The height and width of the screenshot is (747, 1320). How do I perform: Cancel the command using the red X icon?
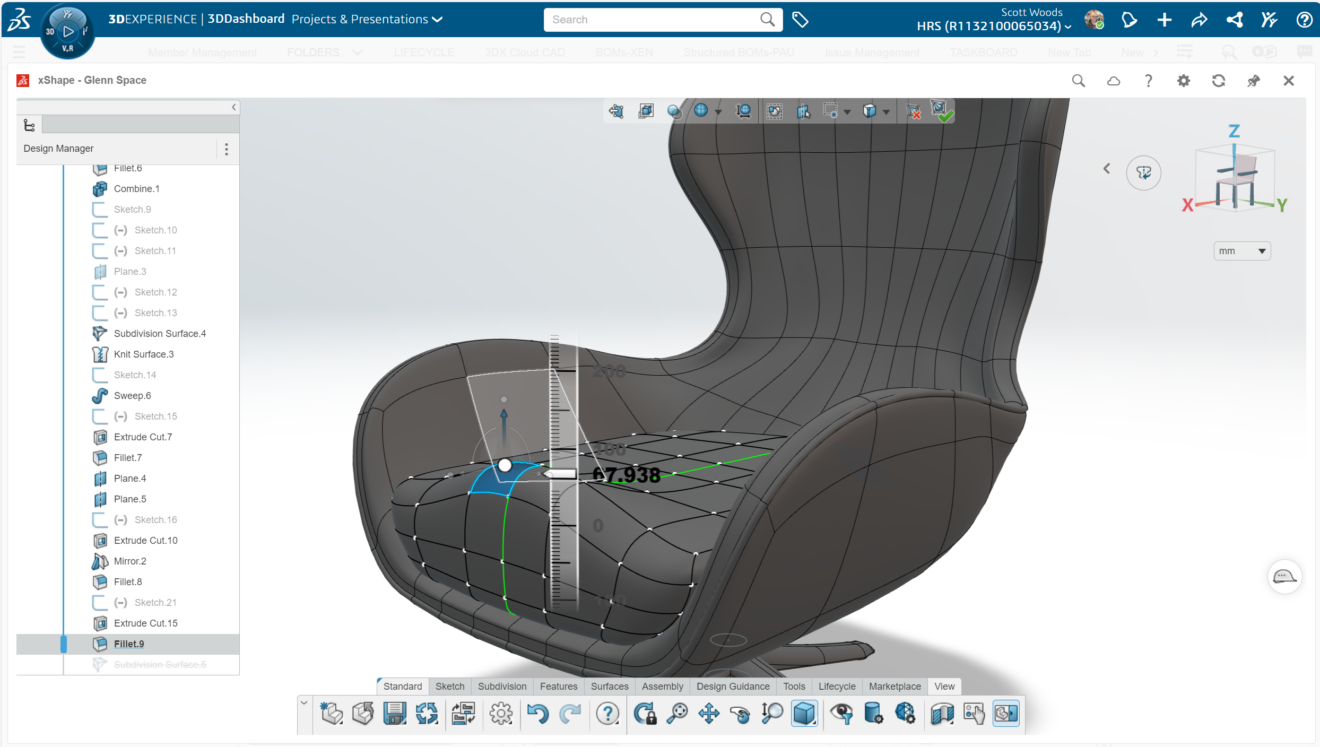(x=911, y=111)
